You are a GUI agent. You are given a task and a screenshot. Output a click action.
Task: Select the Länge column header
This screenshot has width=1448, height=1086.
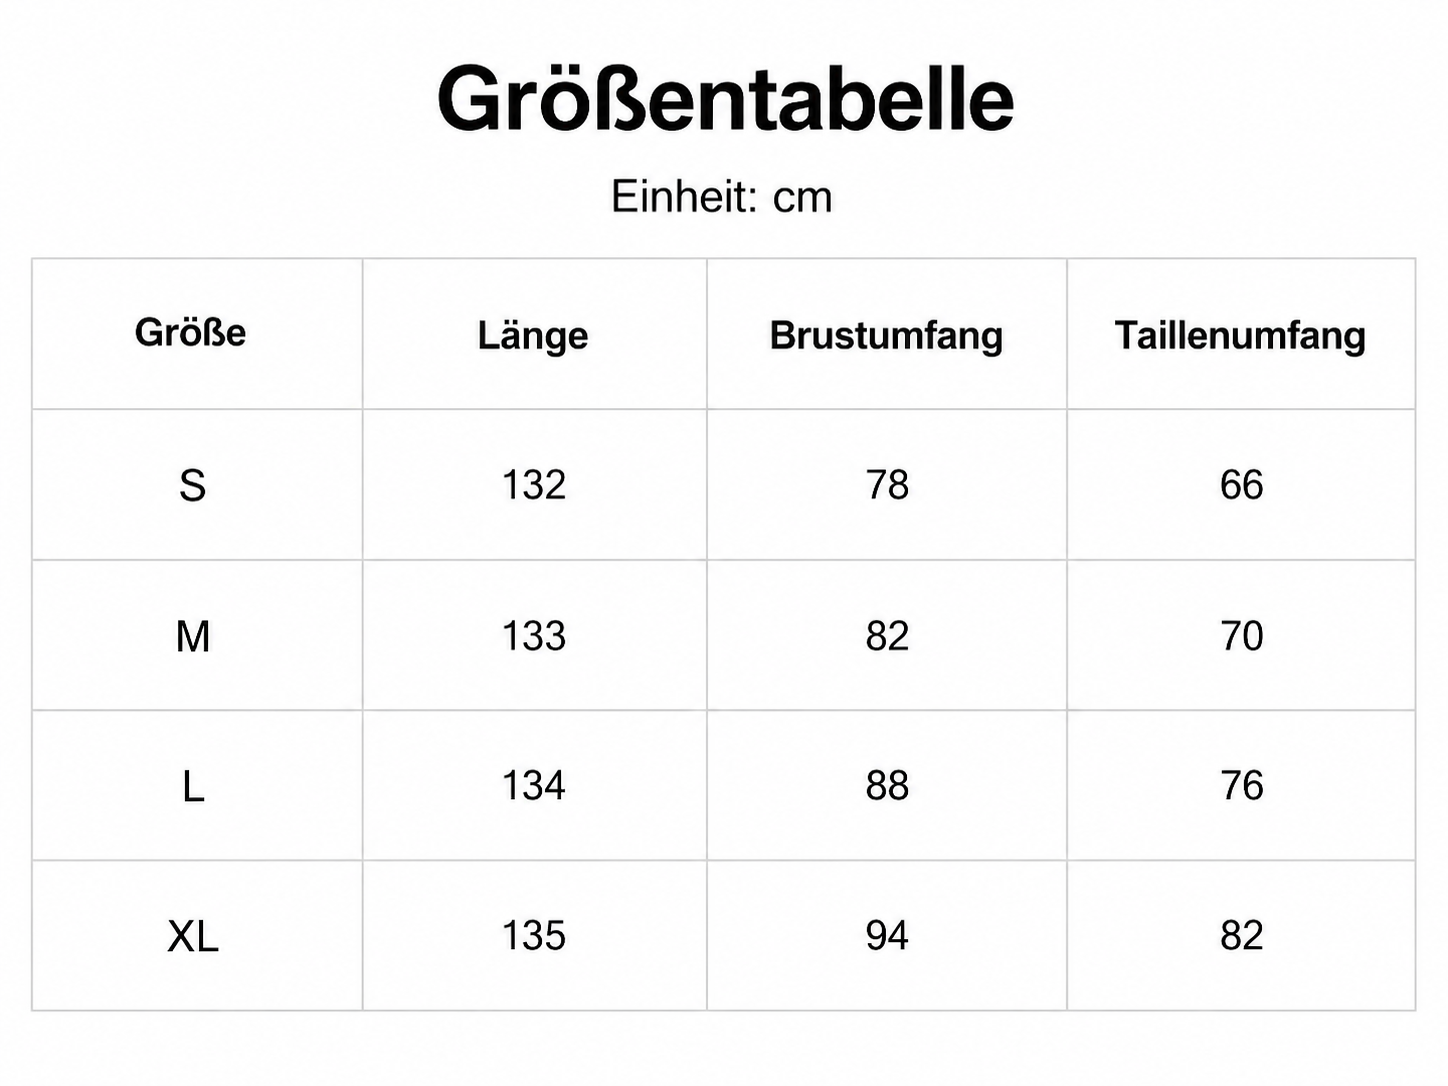[533, 335]
